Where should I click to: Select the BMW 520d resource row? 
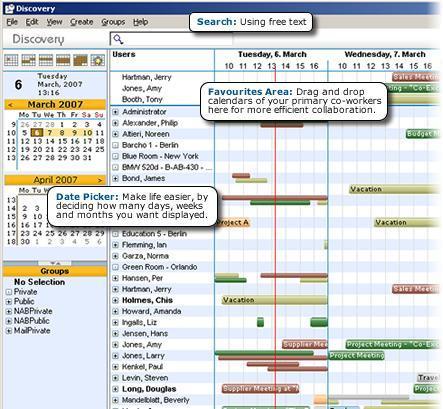(x=167, y=167)
